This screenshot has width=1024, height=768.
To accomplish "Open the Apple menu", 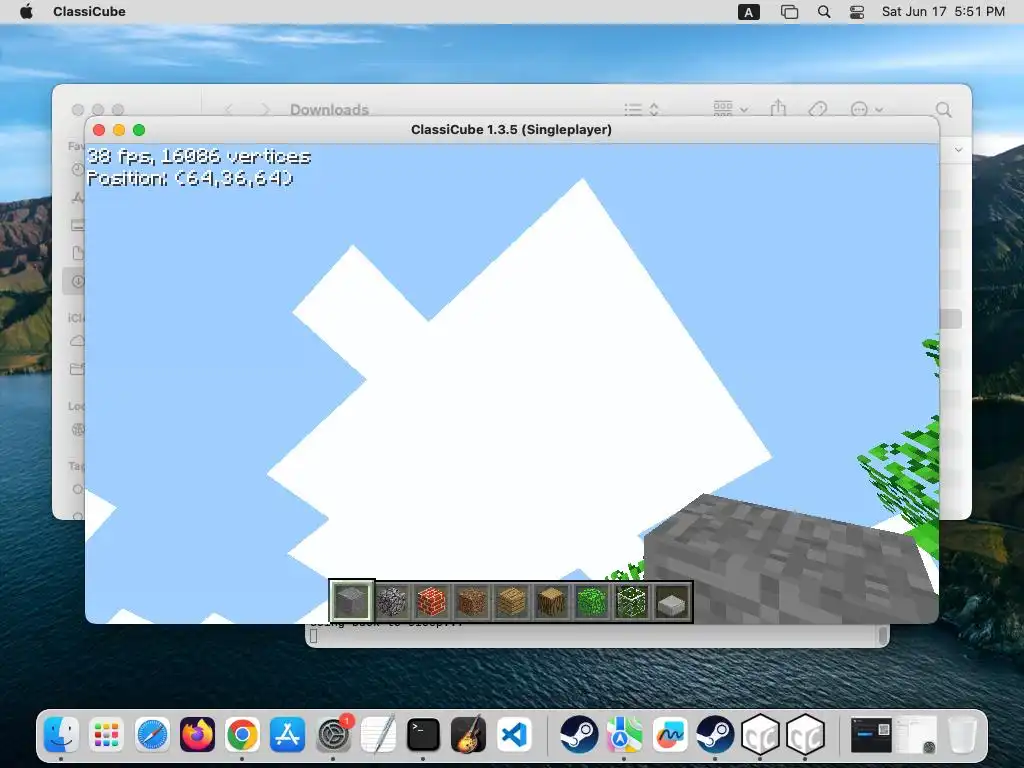I will (26, 11).
